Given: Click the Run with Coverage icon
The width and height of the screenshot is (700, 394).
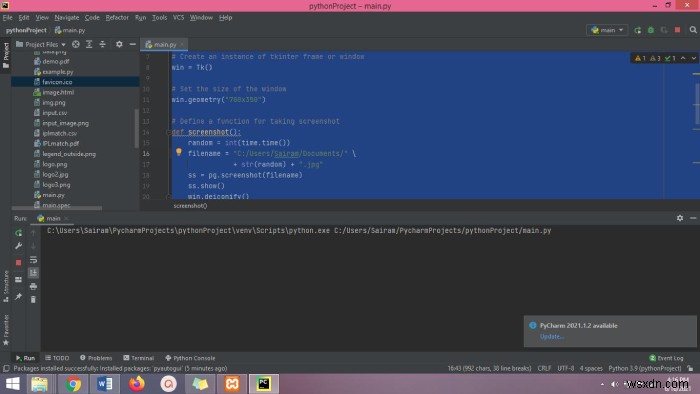Looking at the screenshot, I should point(664,30).
